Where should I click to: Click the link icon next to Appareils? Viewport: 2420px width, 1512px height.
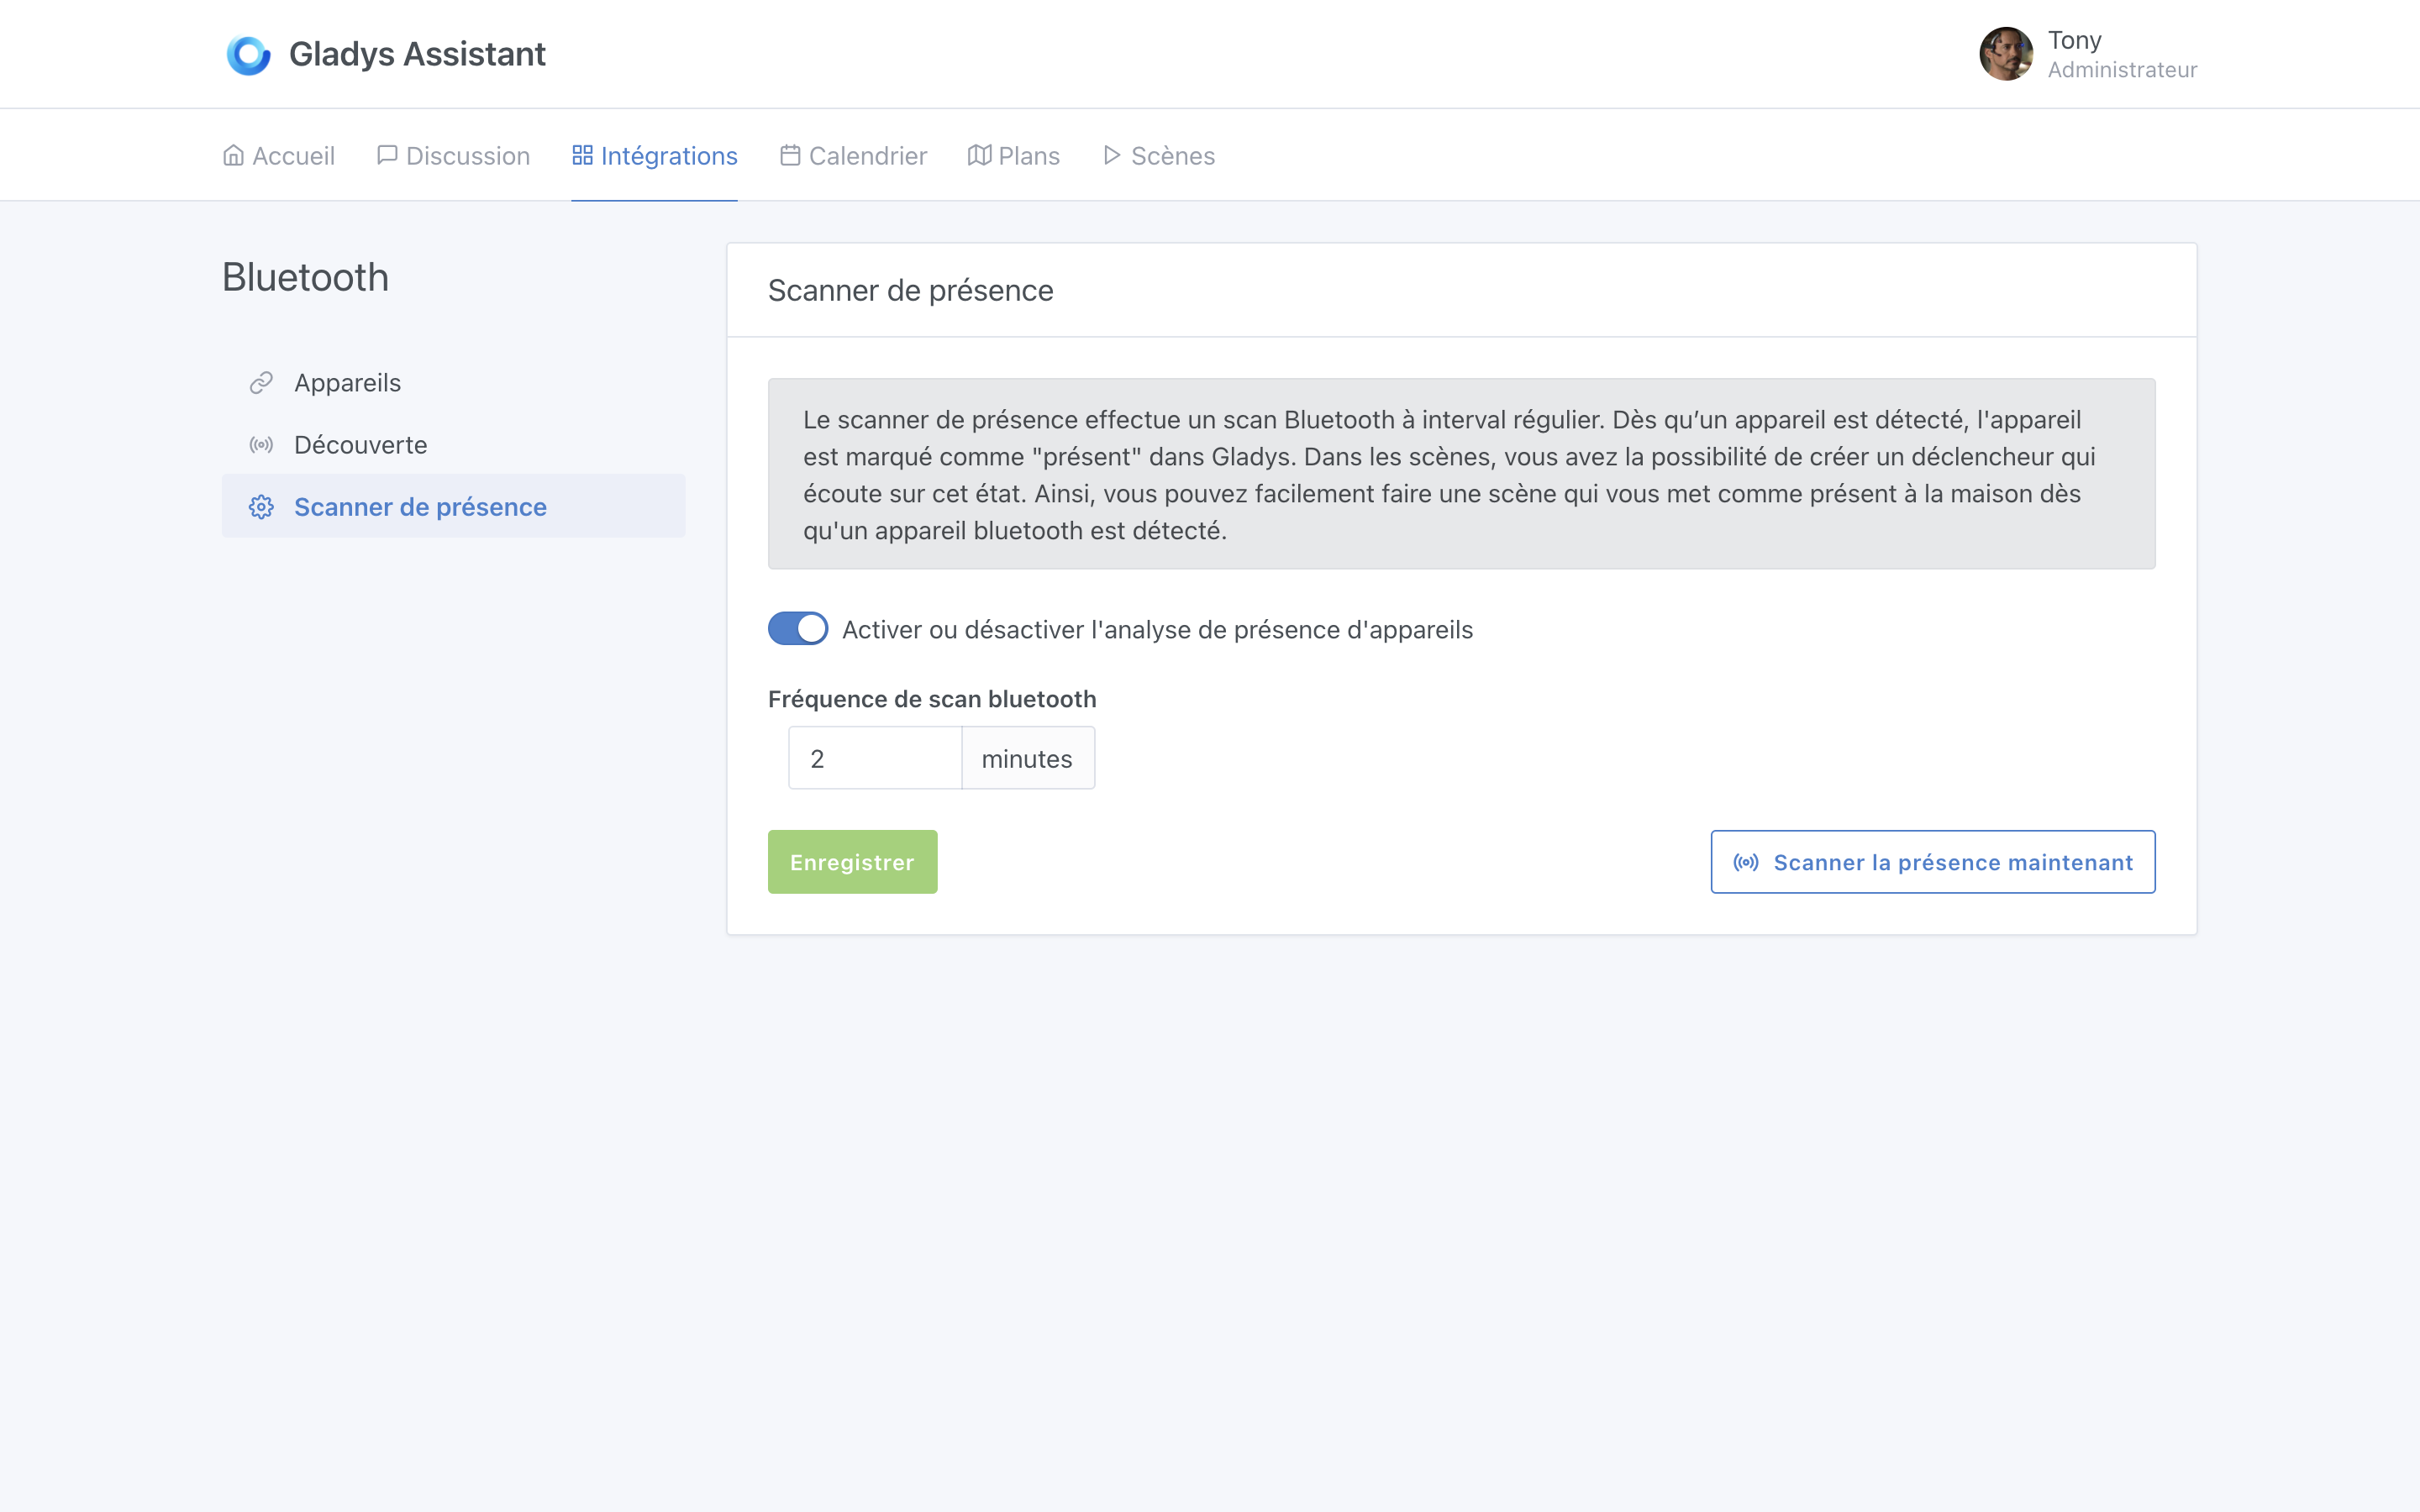pos(262,382)
